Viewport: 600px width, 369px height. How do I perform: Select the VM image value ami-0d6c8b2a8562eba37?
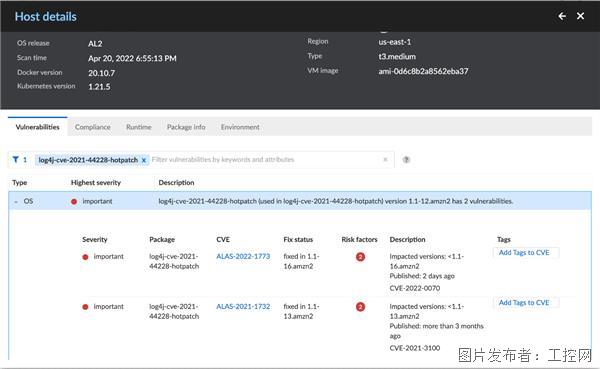423,71
